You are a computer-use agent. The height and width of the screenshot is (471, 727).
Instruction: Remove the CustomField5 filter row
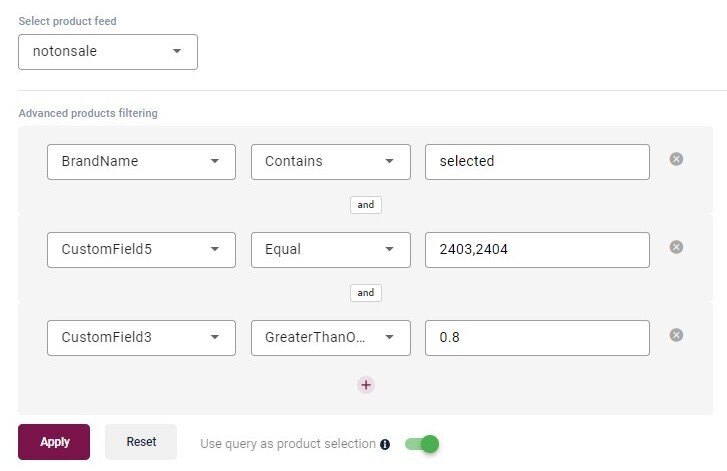coord(676,247)
